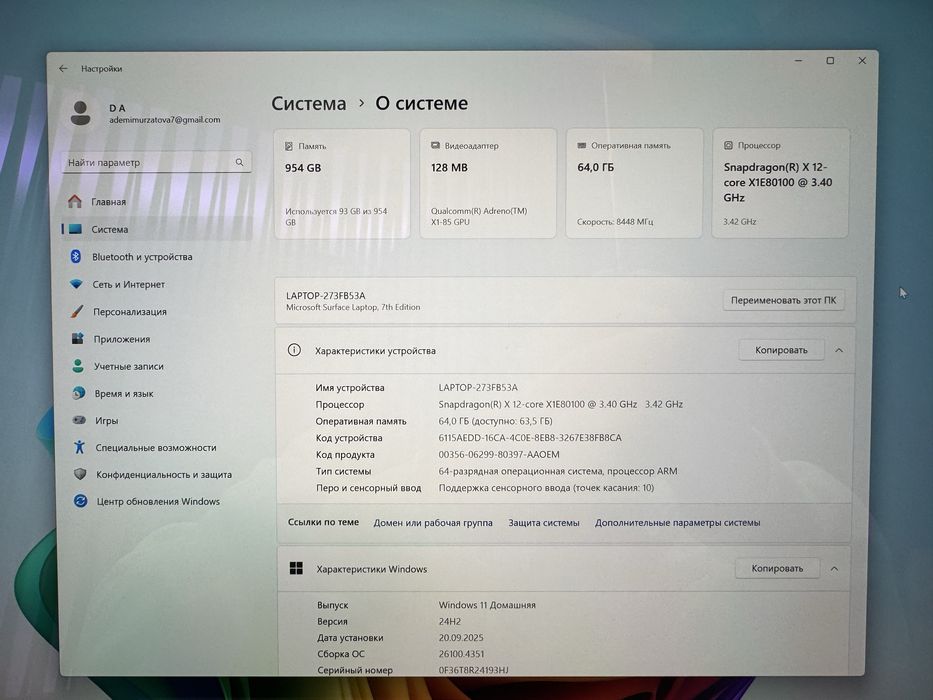
Task: Click device name value LAPTOP-273FB53A in specs
Action: 478,388
